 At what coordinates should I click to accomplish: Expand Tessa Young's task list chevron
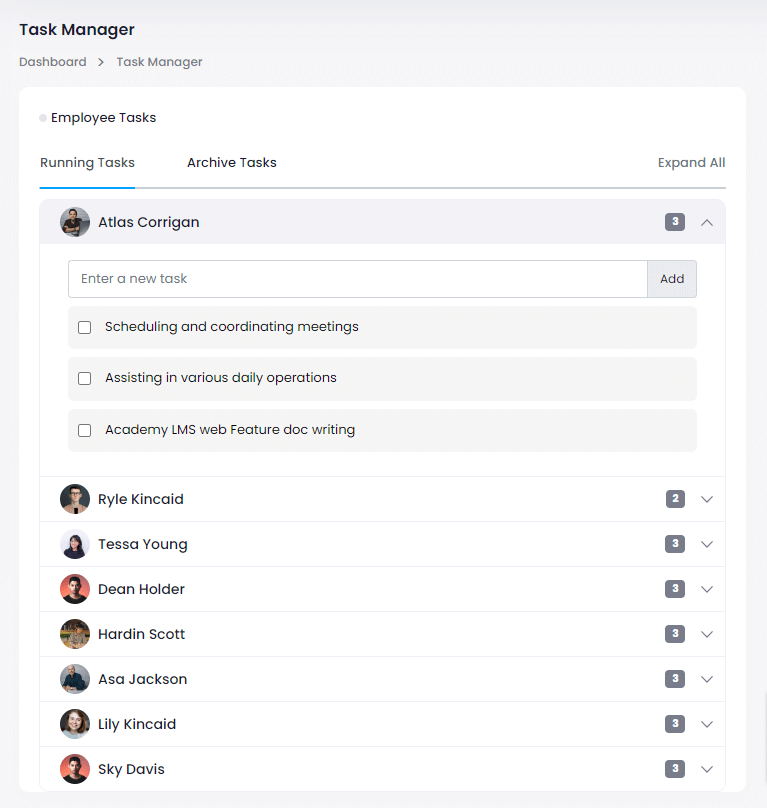coord(707,544)
